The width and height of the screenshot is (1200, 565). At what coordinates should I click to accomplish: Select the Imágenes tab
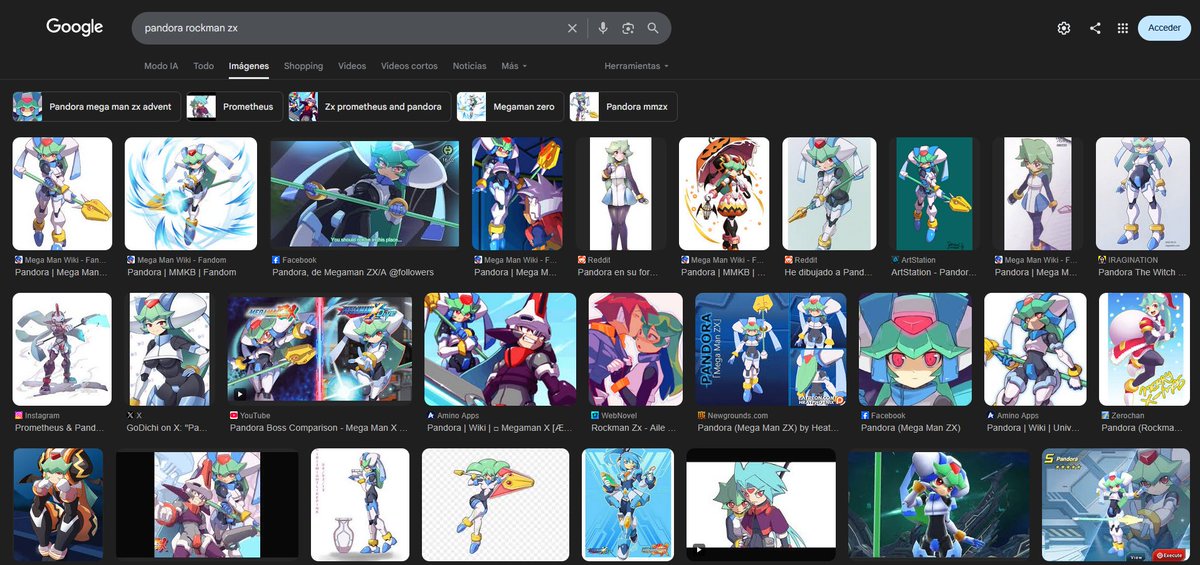pyautogui.click(x=249, y=66)
